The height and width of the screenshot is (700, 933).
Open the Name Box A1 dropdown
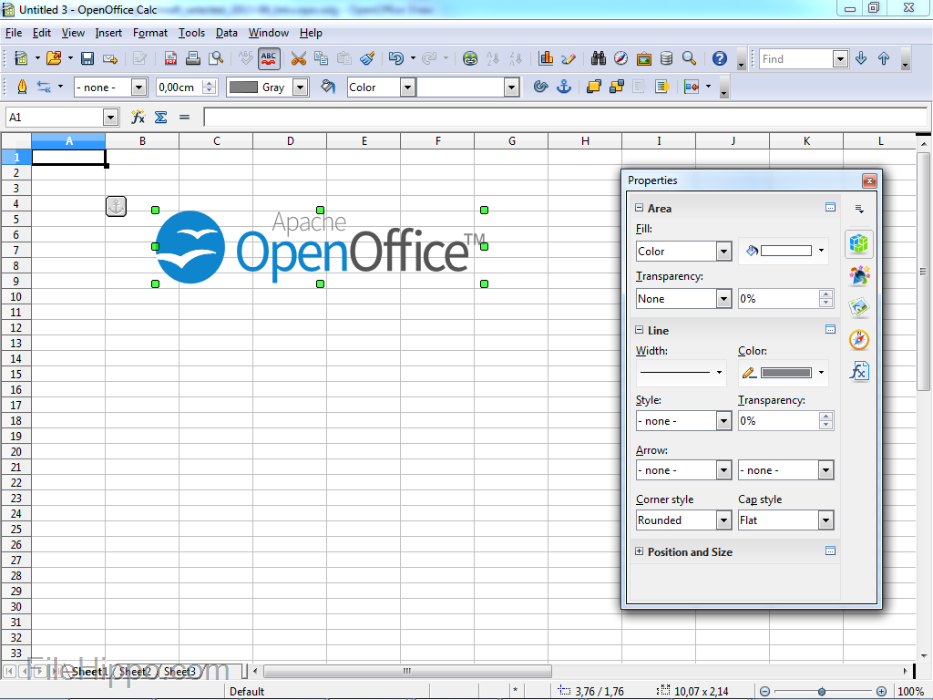coord(110,117)
